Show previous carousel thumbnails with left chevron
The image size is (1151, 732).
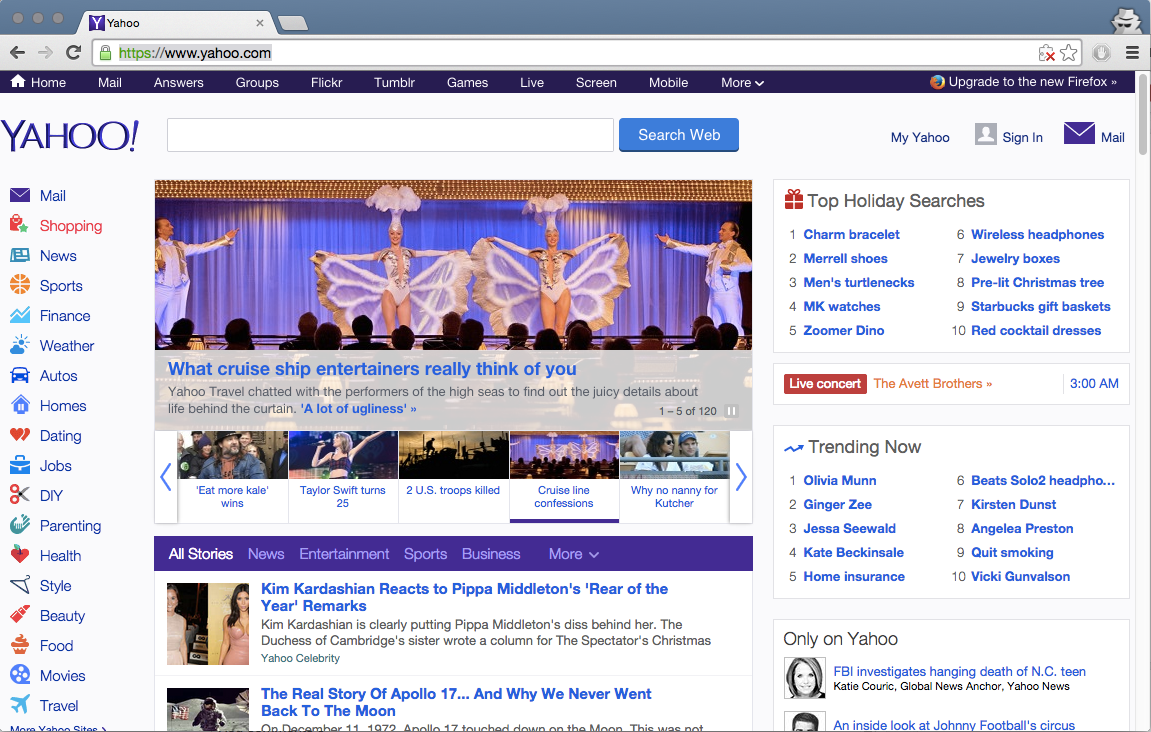point(166,476)
